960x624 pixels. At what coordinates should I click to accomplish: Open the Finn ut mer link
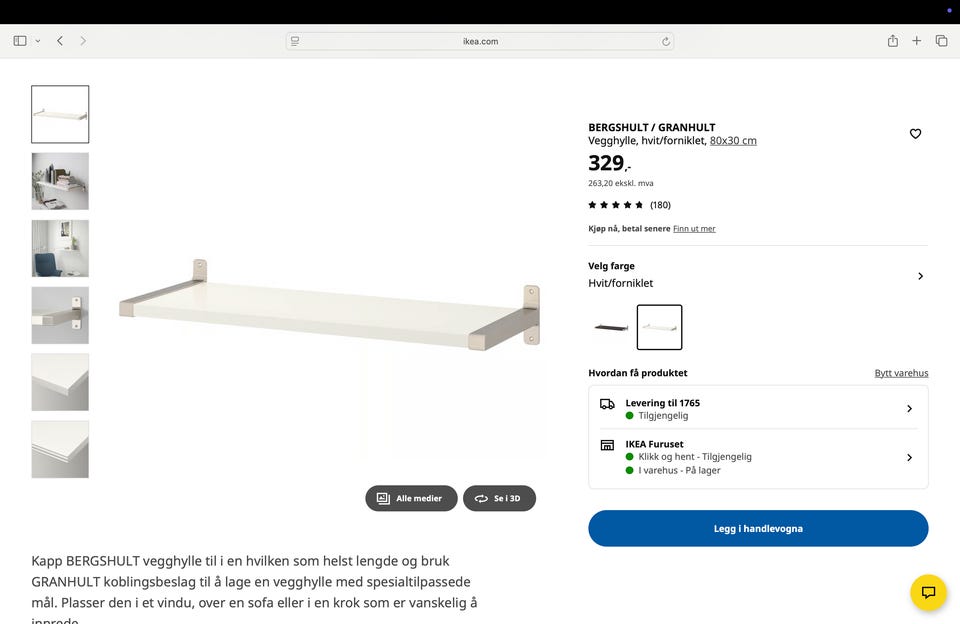pos(694,229)
